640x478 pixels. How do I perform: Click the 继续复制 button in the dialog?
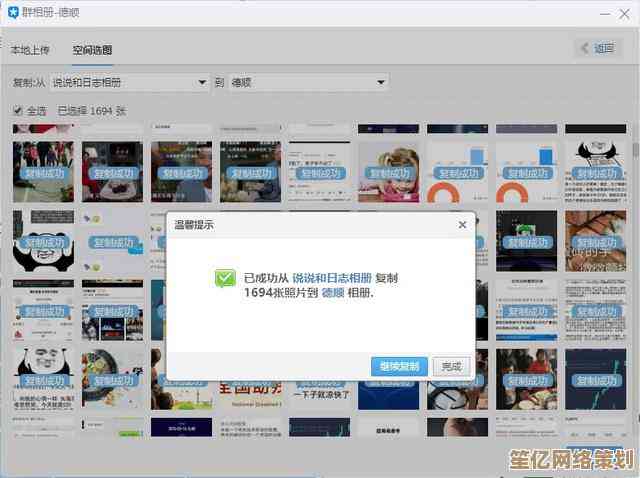click(399, 366)
